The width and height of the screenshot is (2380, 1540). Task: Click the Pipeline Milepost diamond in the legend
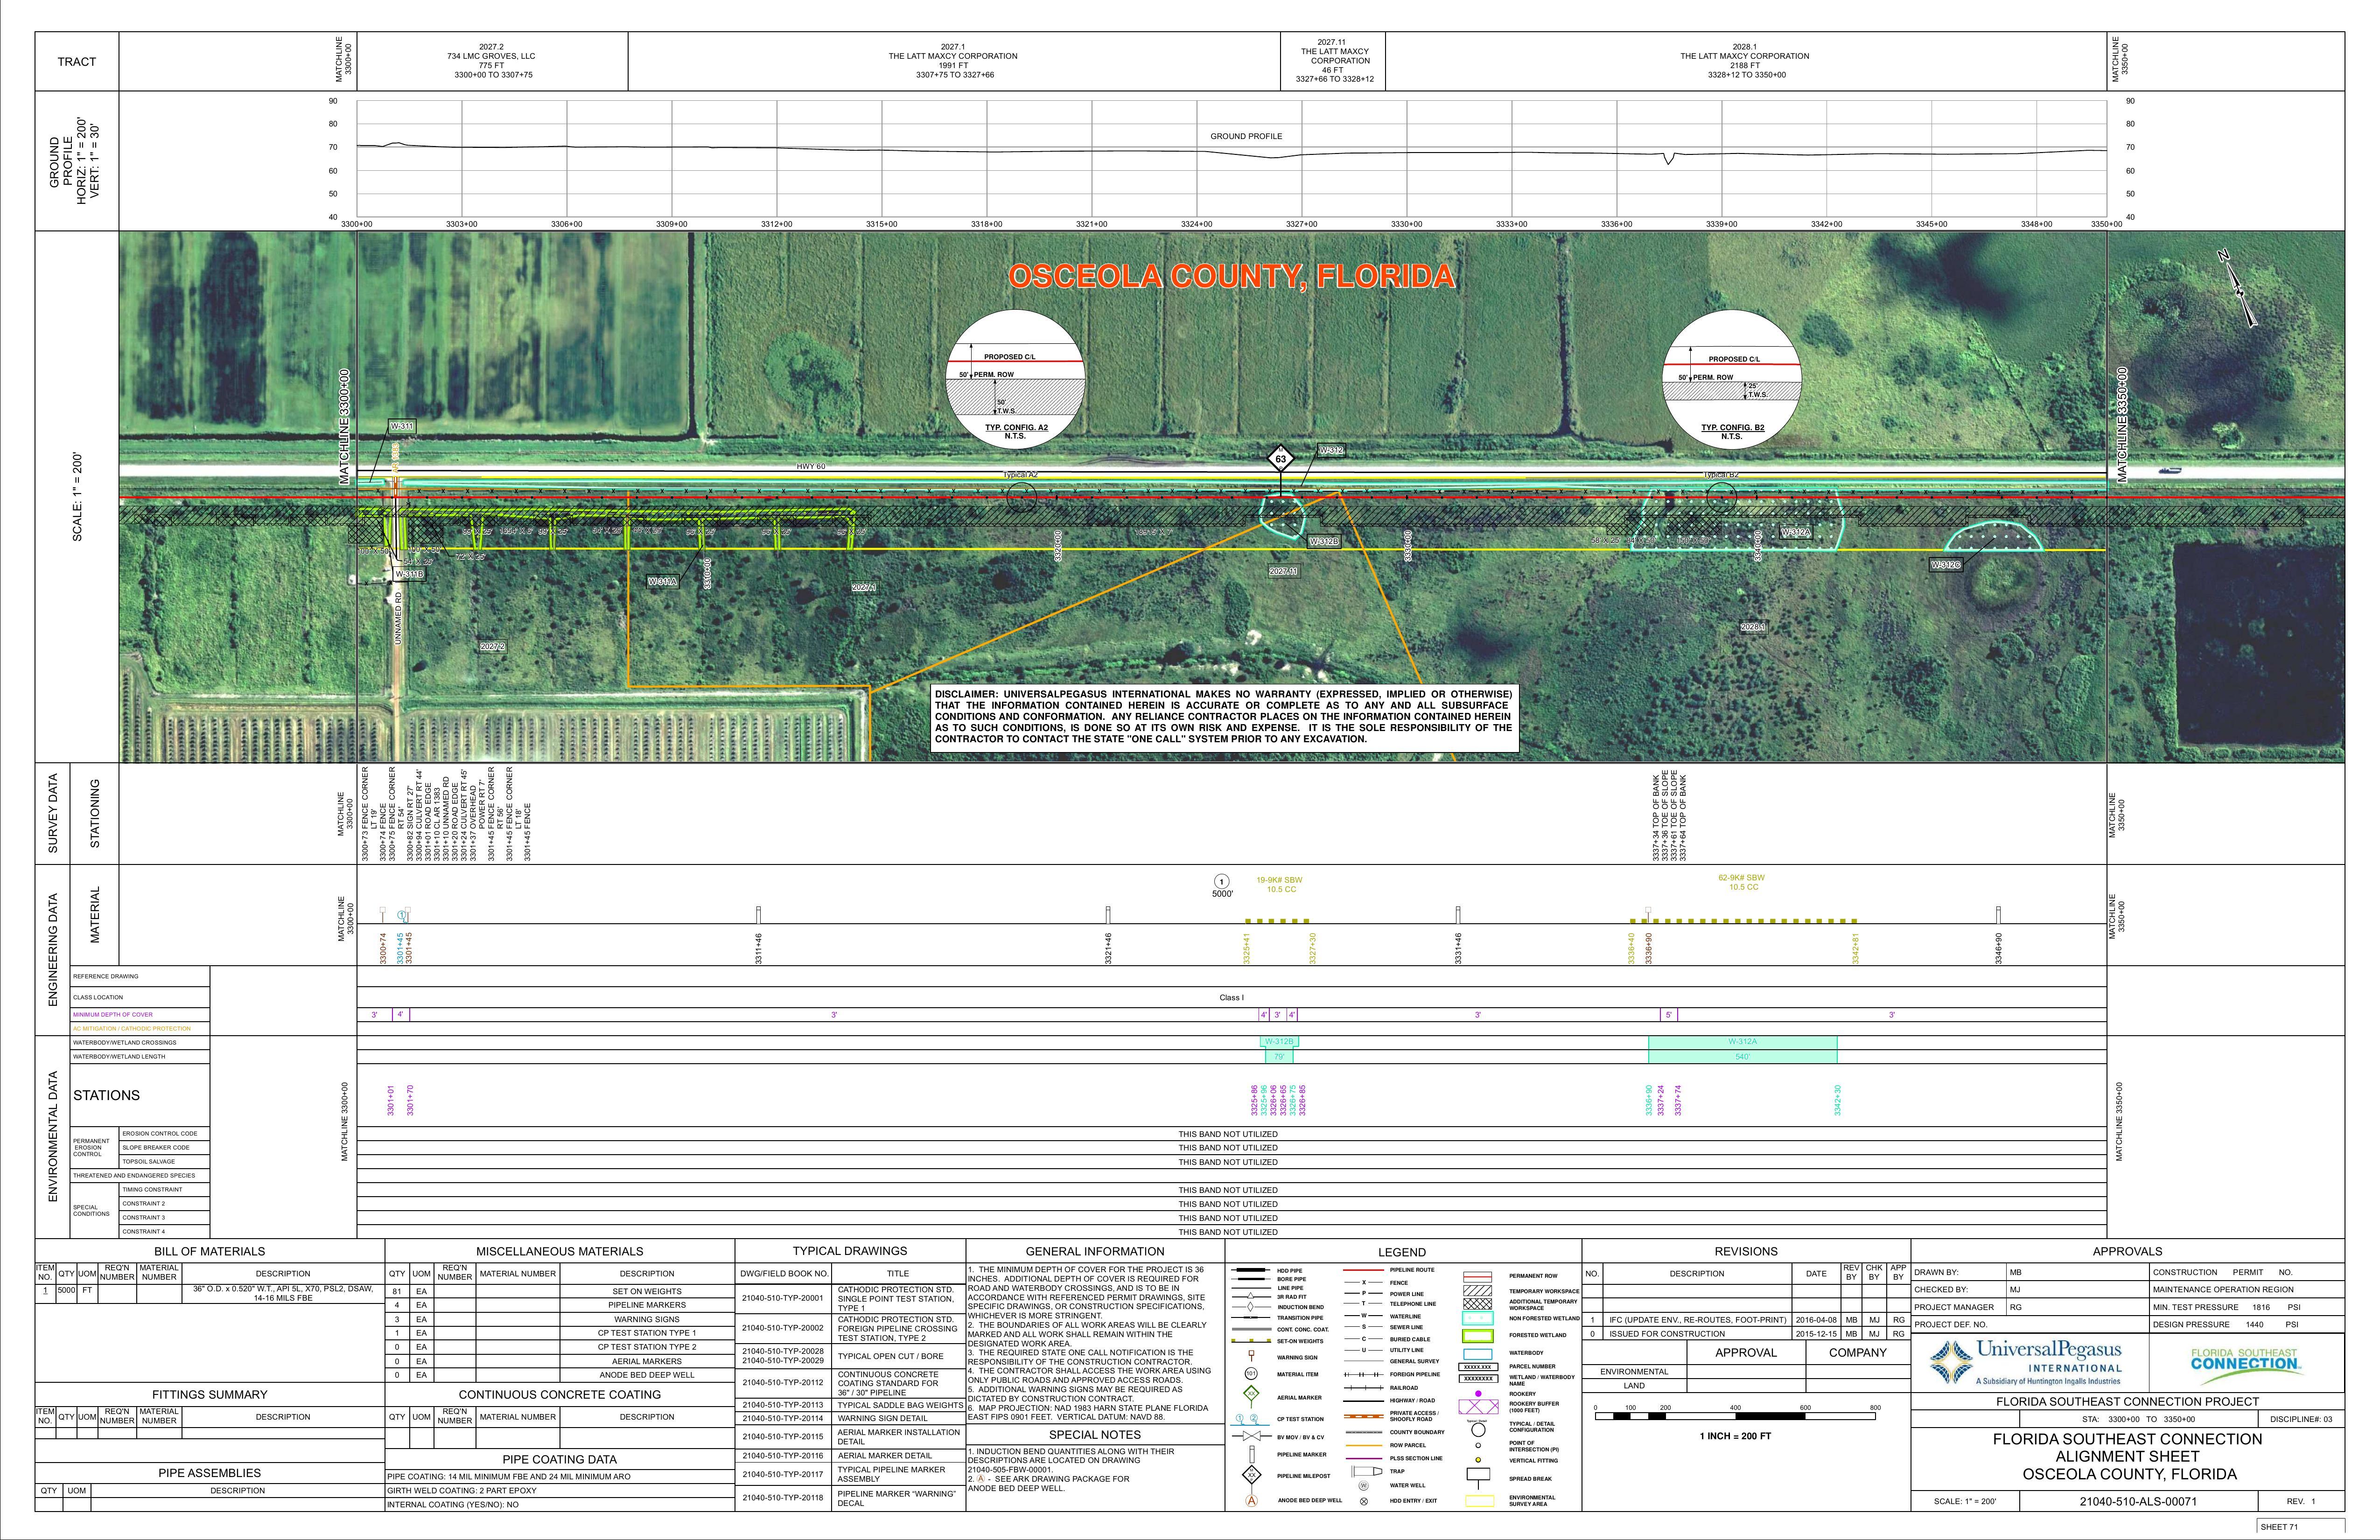point(1252,1475)
